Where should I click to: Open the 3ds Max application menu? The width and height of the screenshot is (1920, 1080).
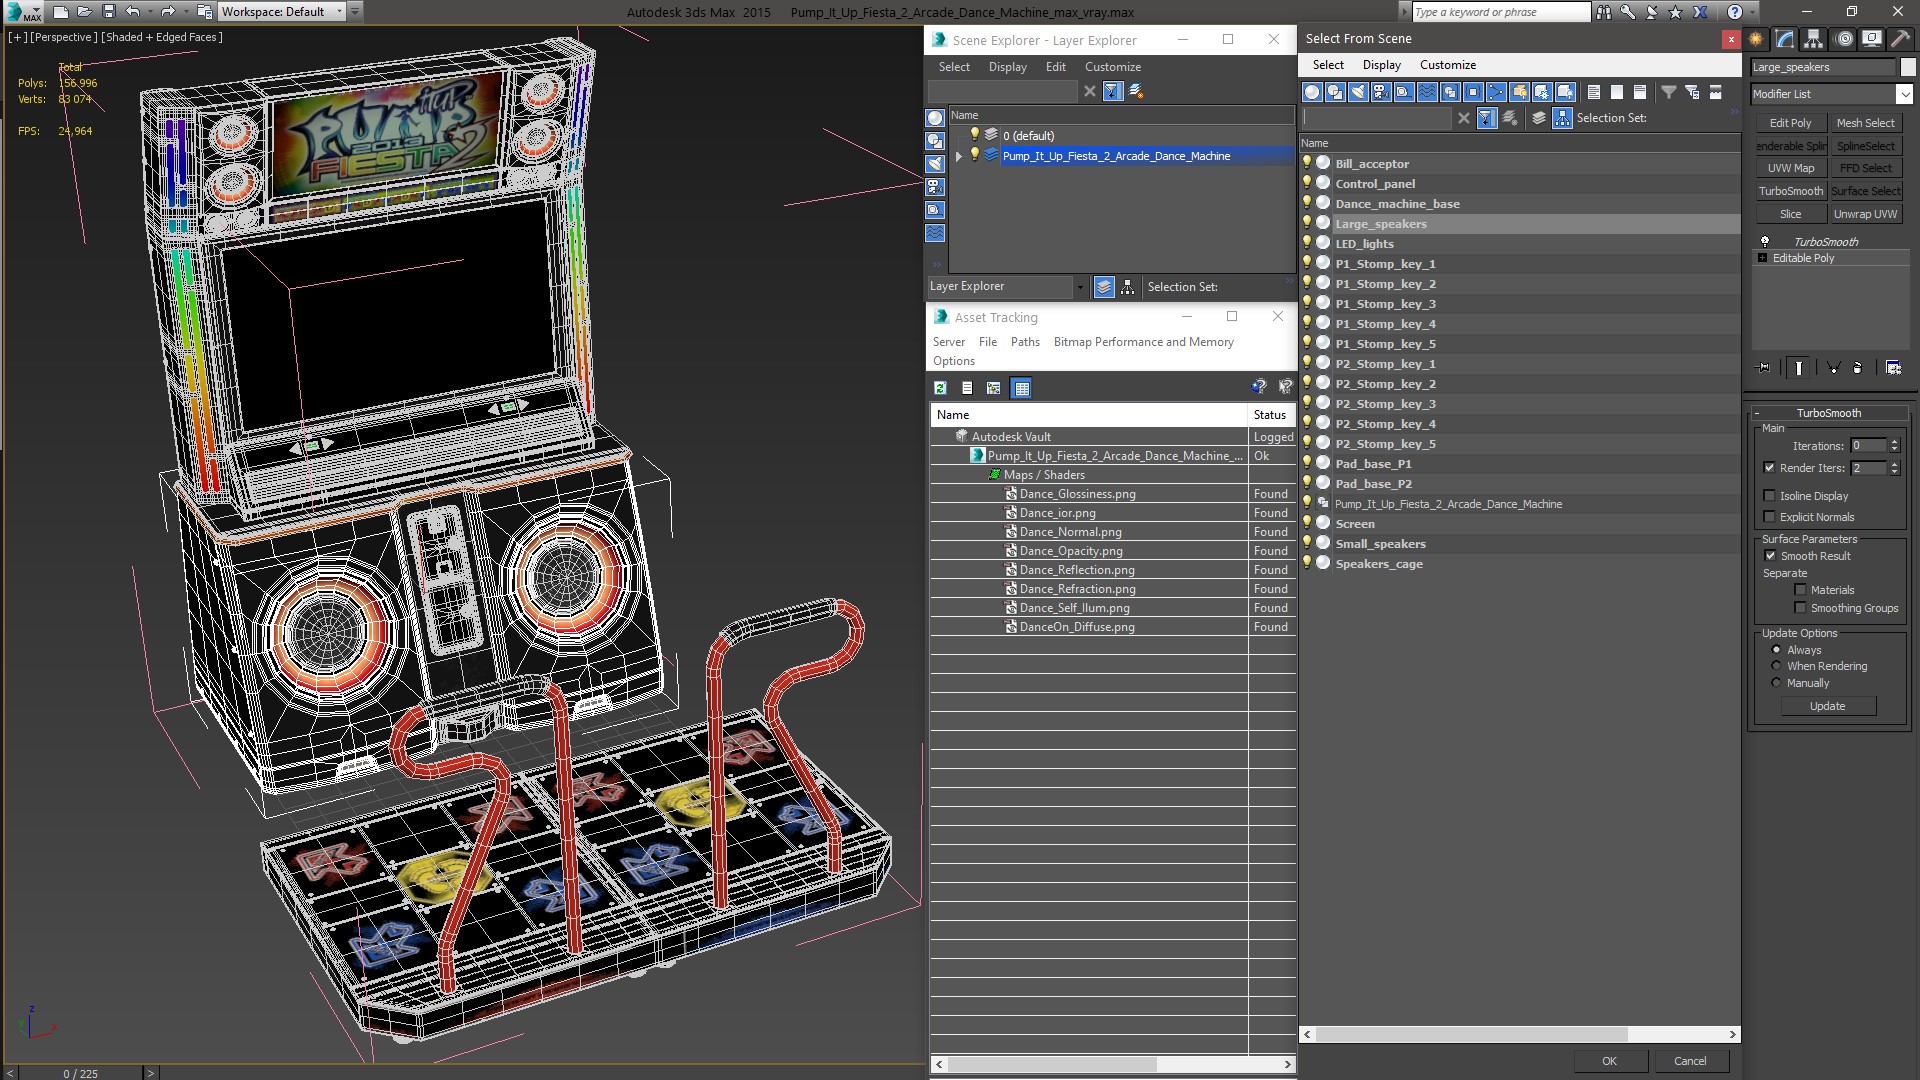22,12
